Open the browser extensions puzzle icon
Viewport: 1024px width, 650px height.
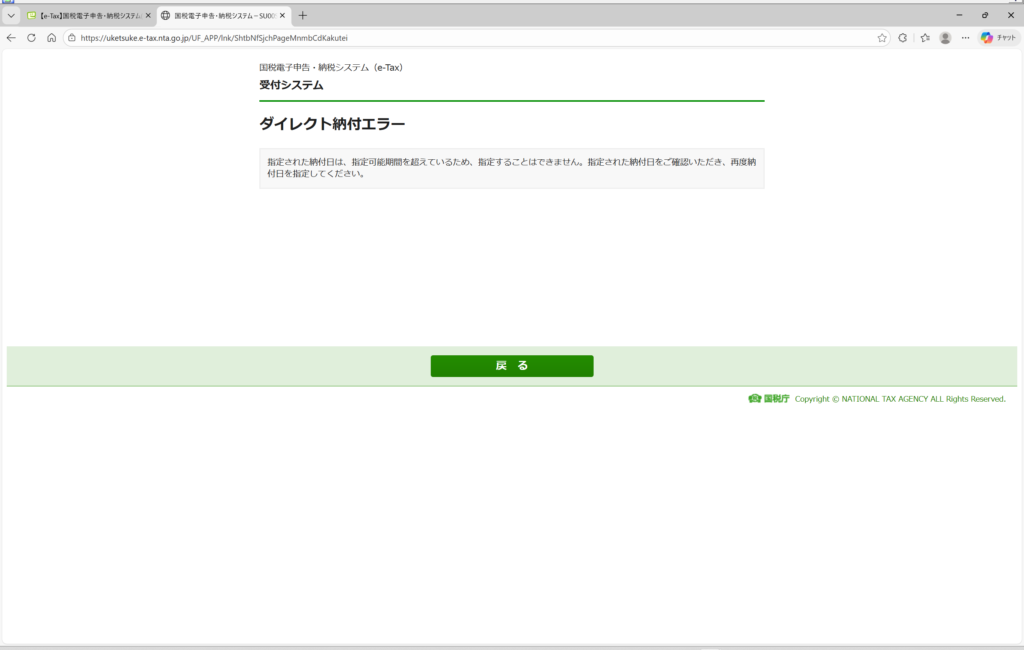(903, 38)
